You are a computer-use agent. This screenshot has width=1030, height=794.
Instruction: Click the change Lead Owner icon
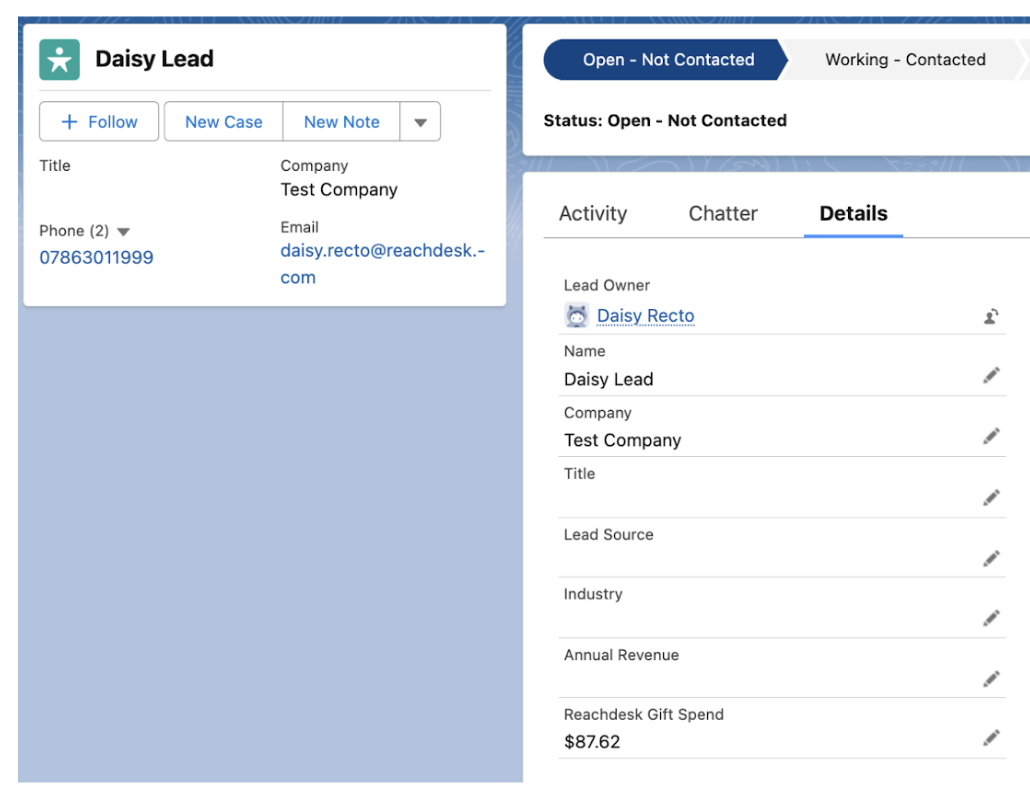click(x=990, y=316)
